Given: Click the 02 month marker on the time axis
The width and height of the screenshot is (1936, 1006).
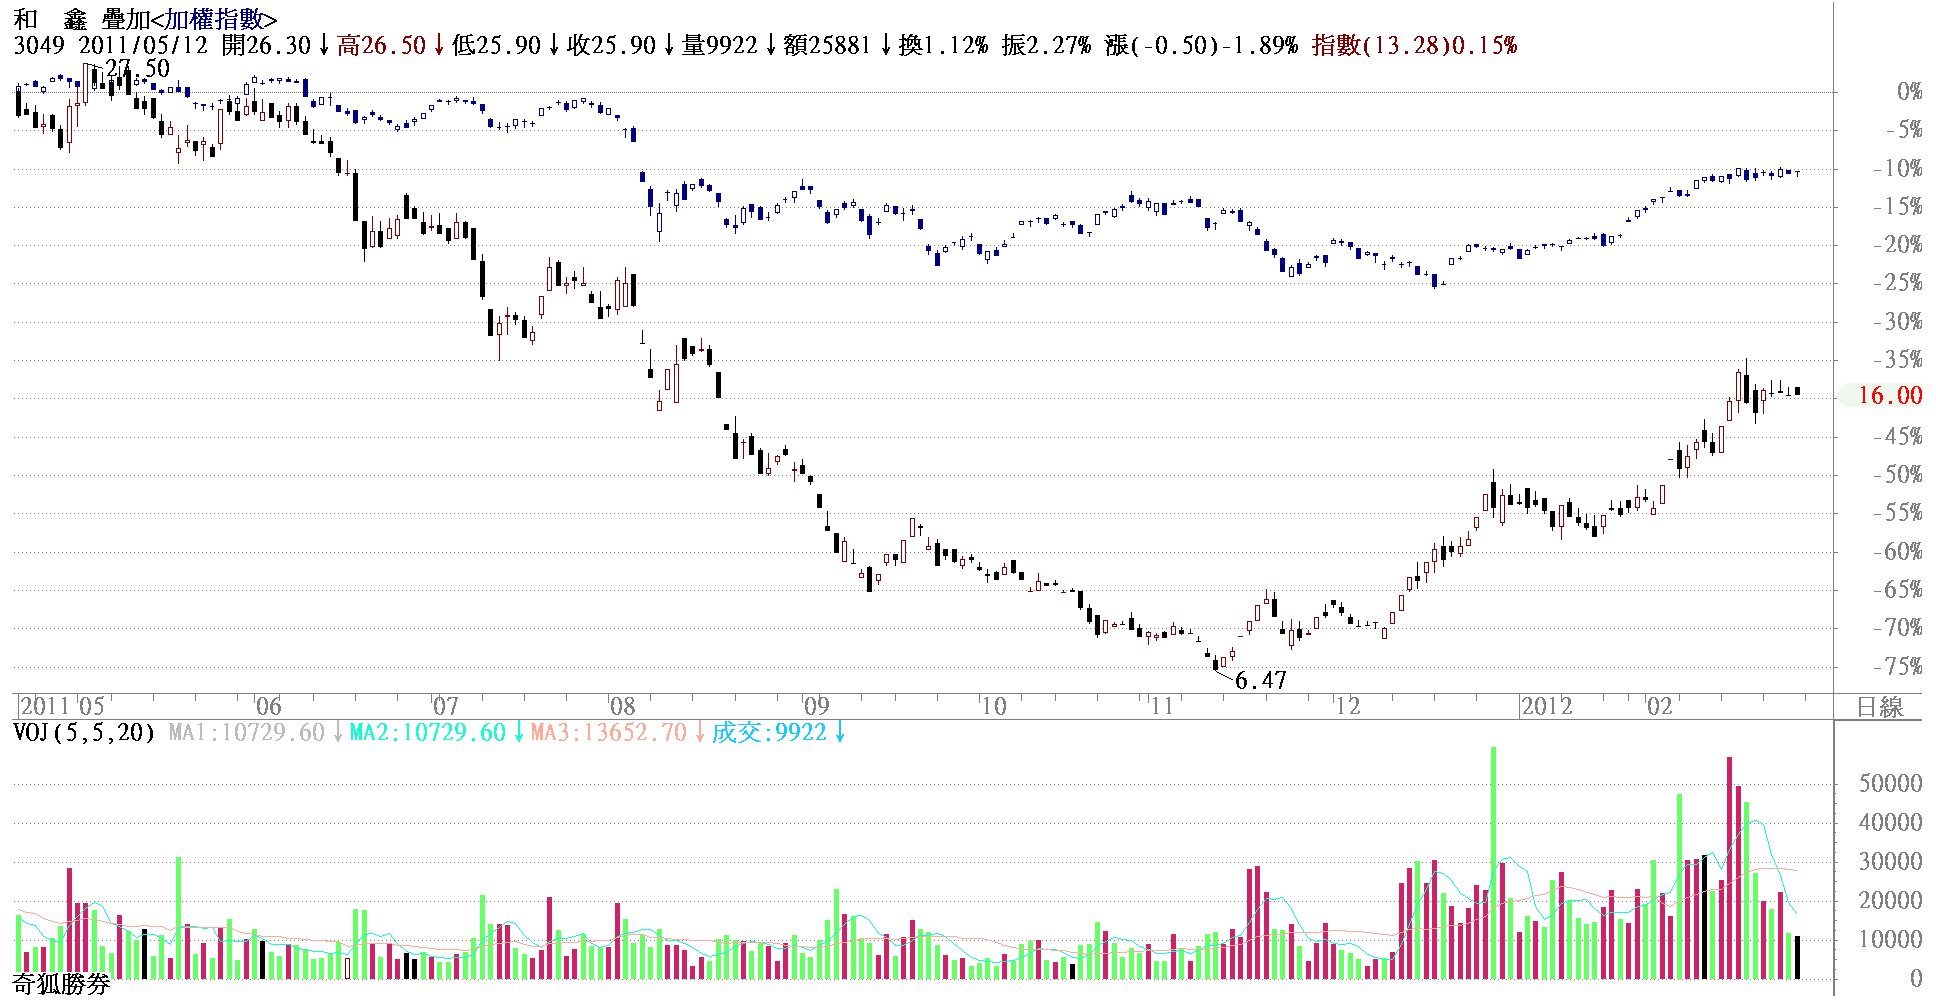Looking at the screenshot, I should (1660, 706).
